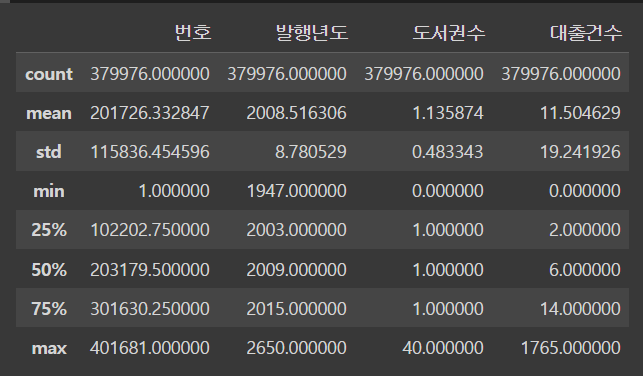
Task: Select 50% value 203179.500000
Action: 150,270
